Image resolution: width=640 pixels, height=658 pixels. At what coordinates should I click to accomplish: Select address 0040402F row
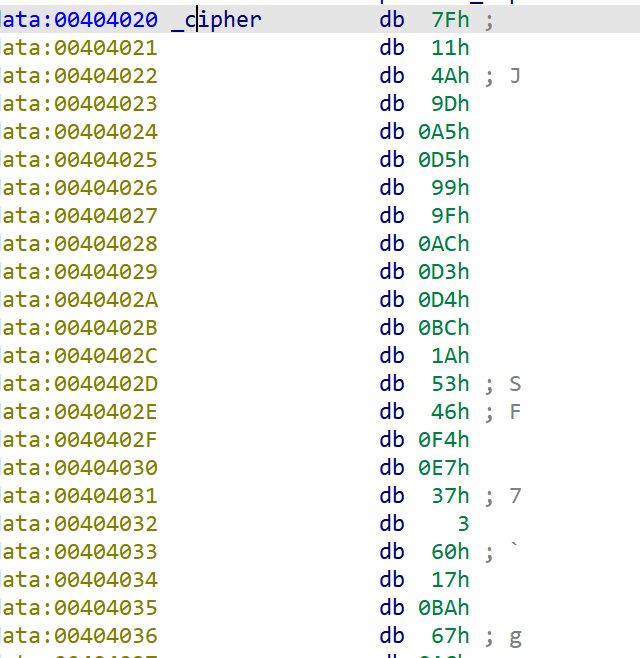[80, 440]
